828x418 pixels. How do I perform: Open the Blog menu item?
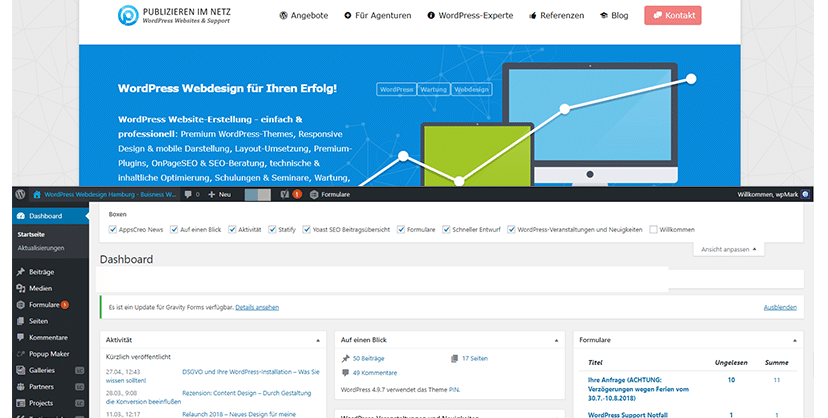tap(614, 15)
